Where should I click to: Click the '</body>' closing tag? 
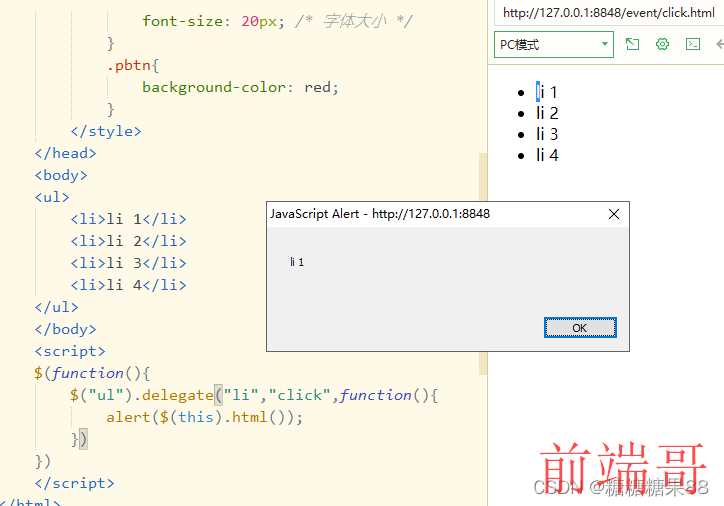tap(66, 329)
